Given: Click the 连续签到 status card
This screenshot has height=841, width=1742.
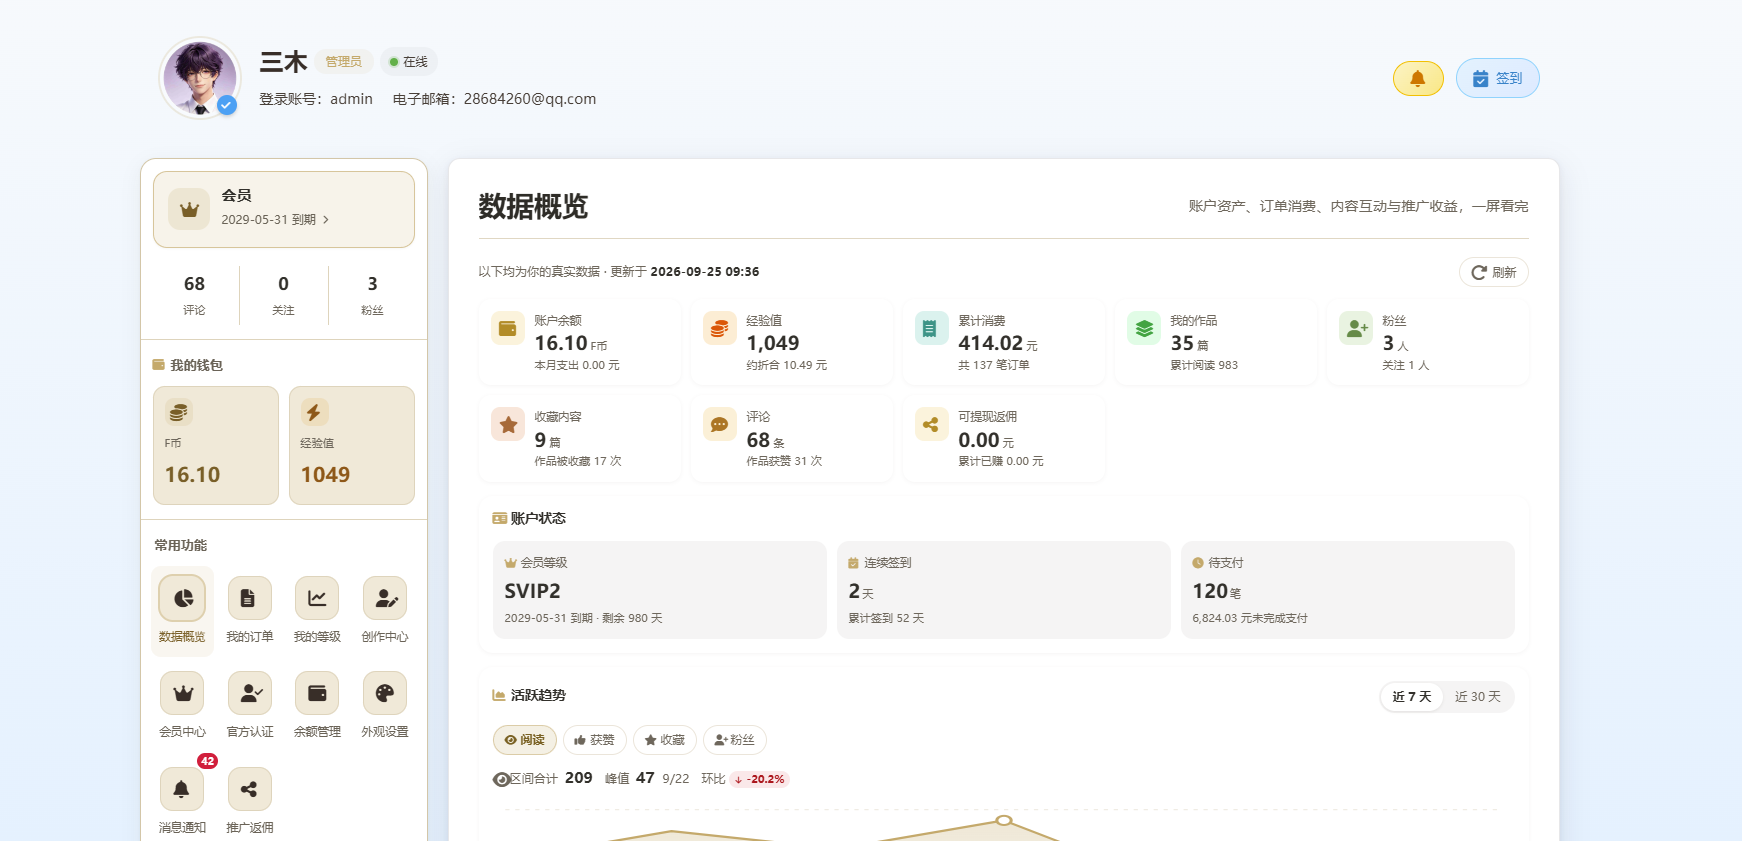Looking at the screenshot, I should pyautogui.click(x=1004, y=590).
